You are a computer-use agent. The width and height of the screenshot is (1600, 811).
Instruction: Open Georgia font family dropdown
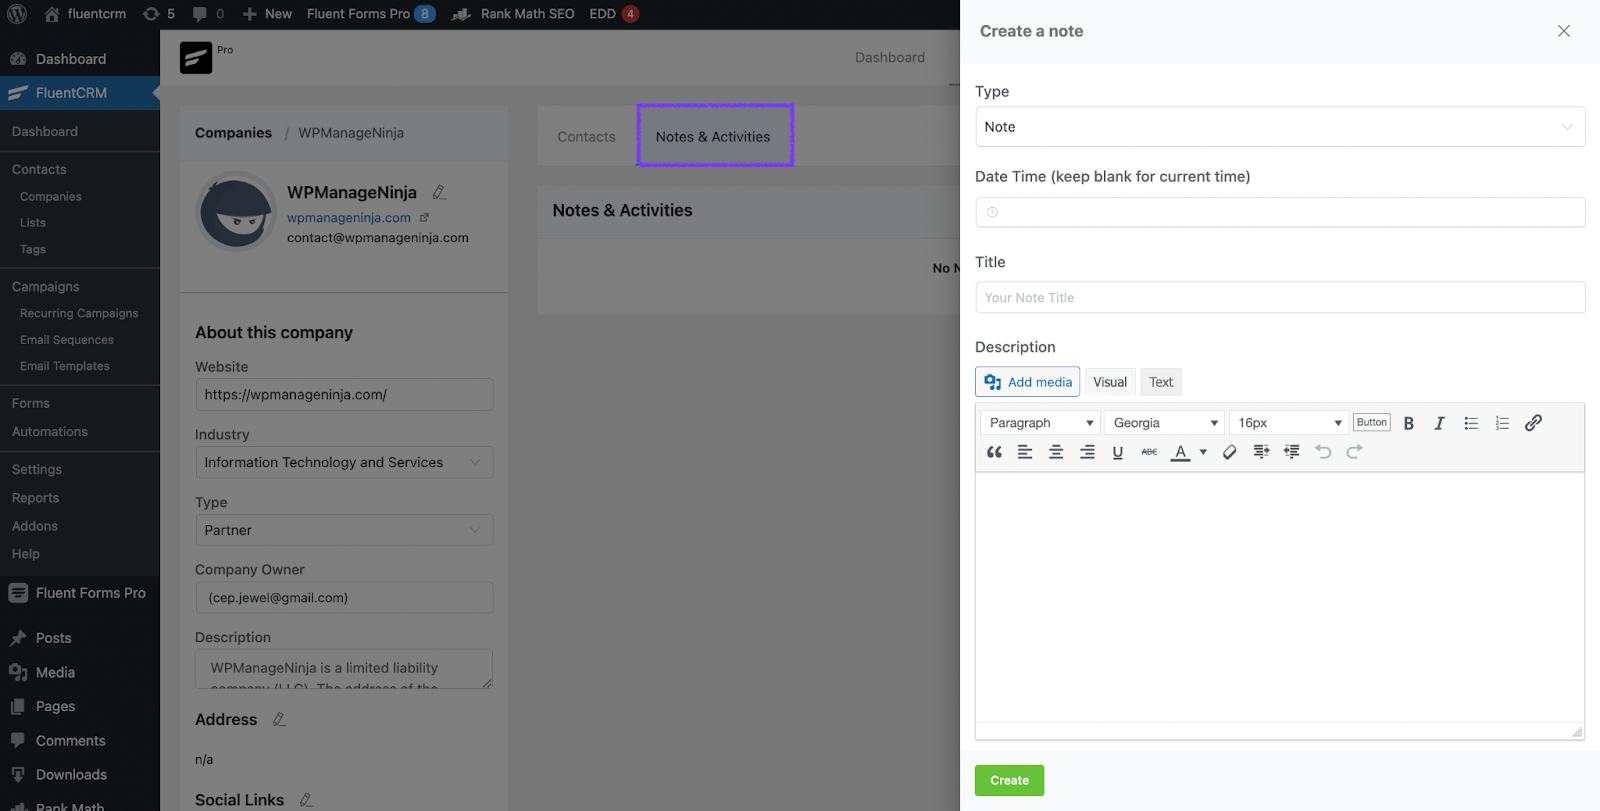(x=1165, y=423)
